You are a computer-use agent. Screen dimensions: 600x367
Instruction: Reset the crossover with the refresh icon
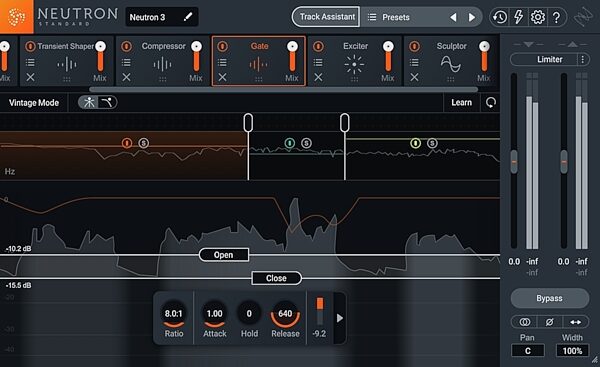tap(491, 103)
